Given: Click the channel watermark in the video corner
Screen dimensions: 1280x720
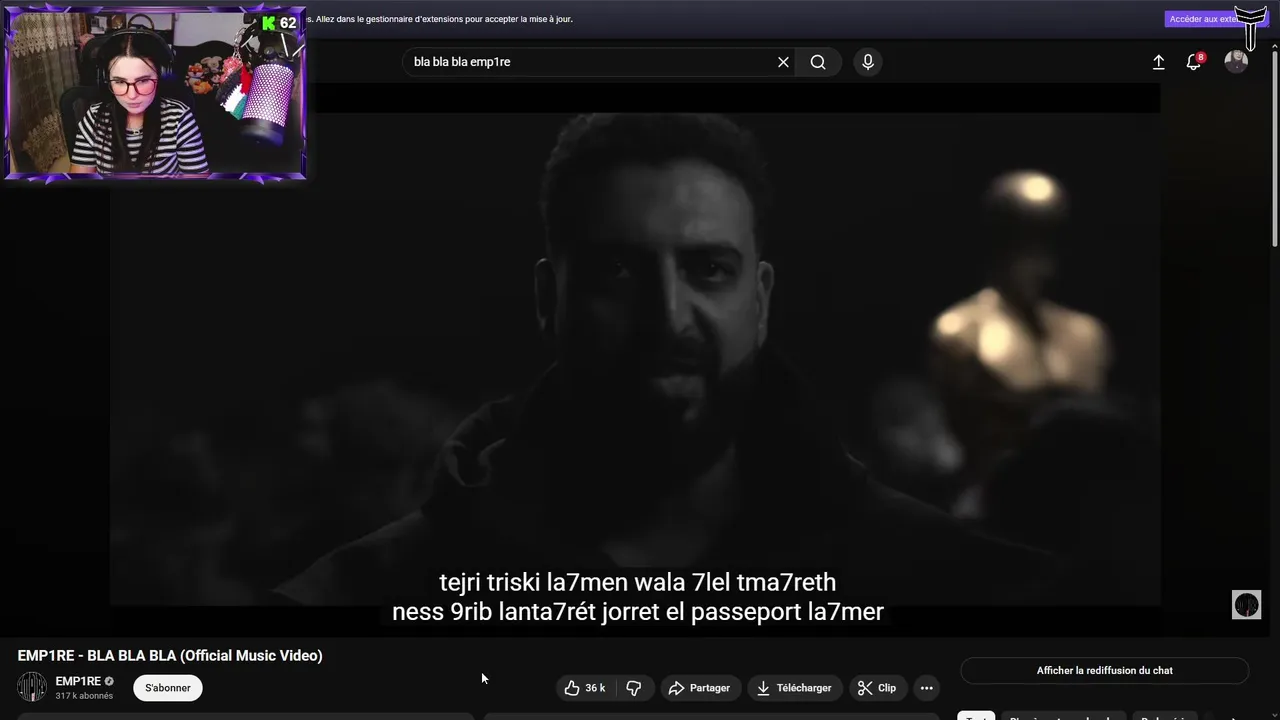Looking at the screenshot, I should [1246, 605].
